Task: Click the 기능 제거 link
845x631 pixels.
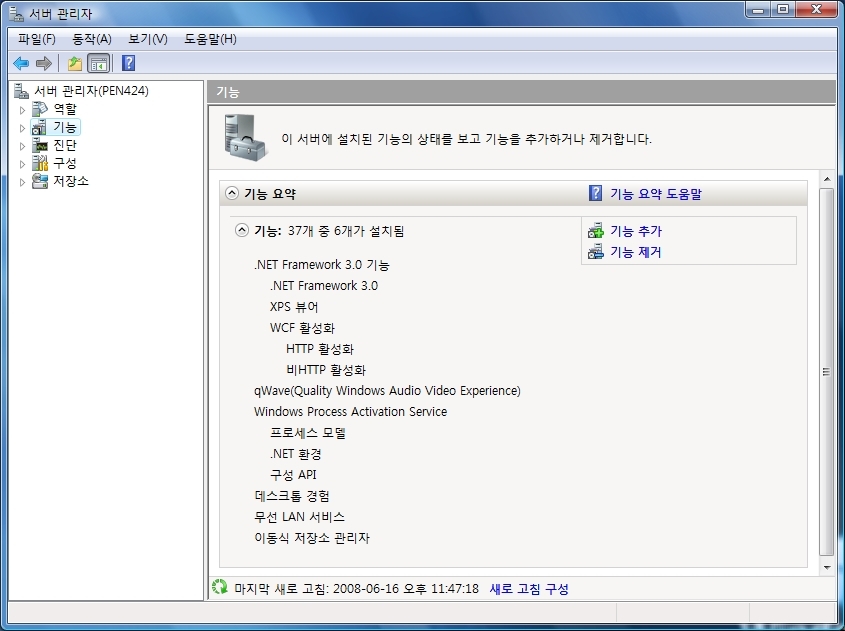Action: coord(636,252)
